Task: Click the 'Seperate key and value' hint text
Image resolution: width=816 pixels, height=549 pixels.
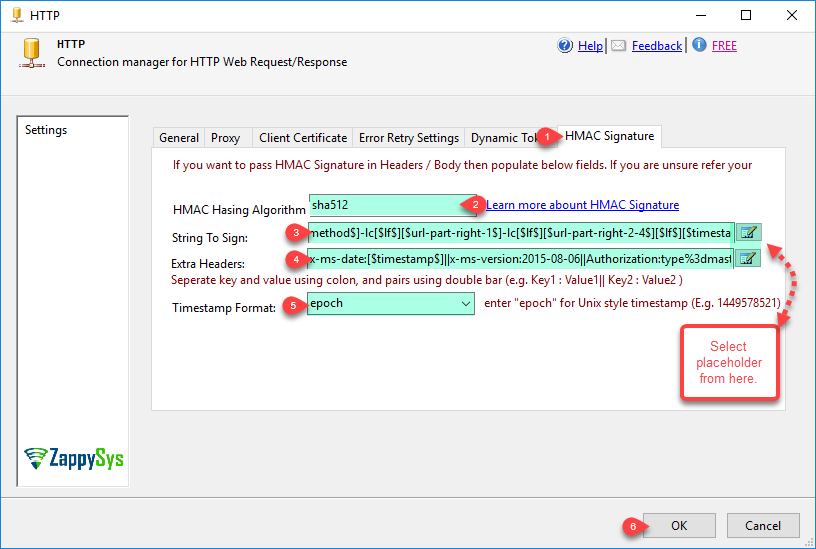Action: point(427,280)
